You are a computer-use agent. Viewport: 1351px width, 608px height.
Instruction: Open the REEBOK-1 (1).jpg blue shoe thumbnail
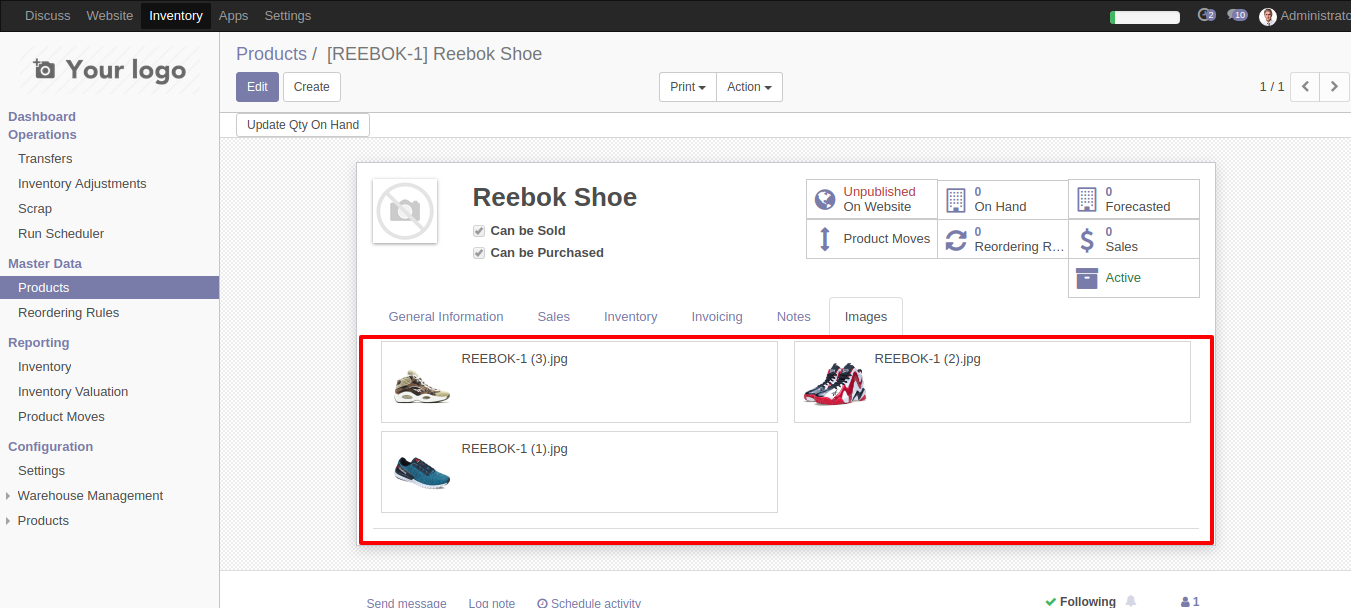422,472
